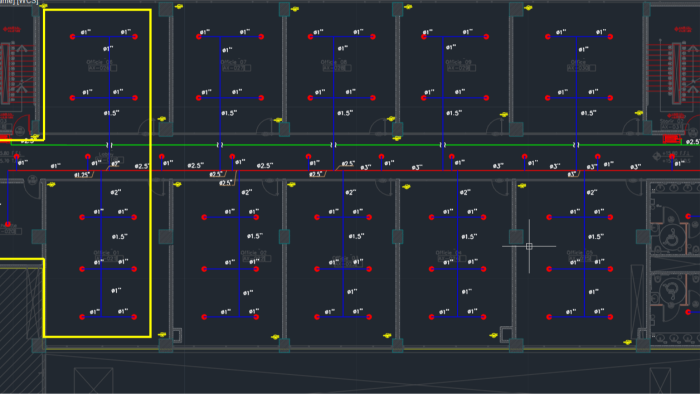
Task: Select the top-left sprinkler head in the yellow-outlined upper room
Action: coord(73,37)
